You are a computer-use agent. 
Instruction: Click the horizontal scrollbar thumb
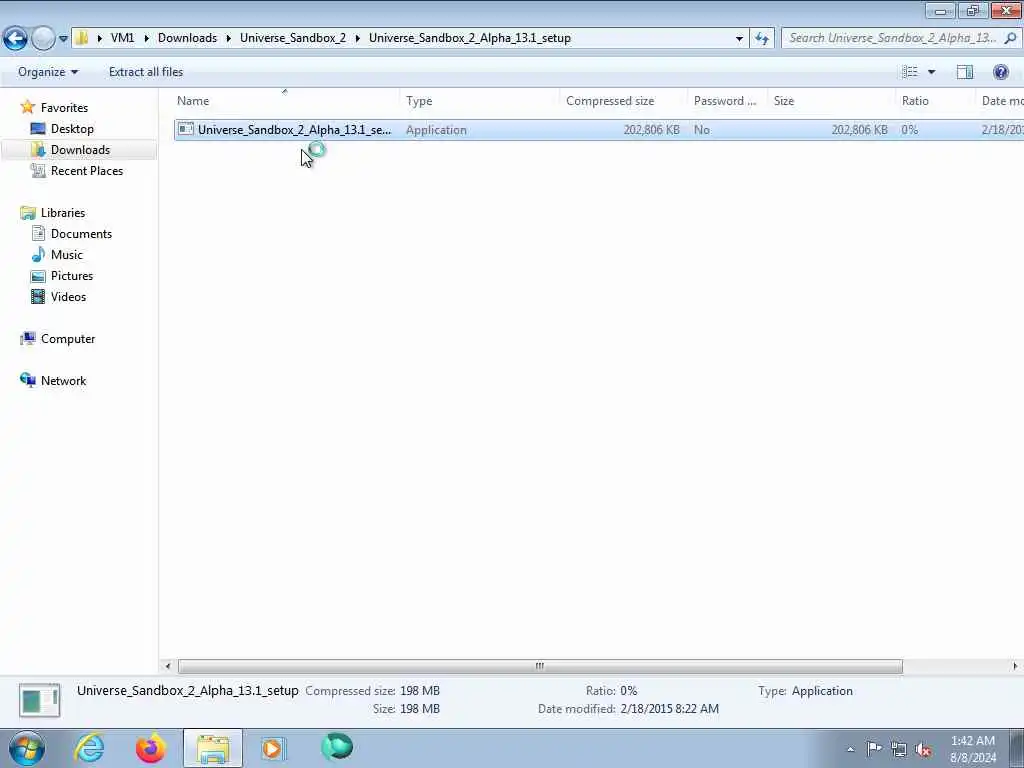540,666
